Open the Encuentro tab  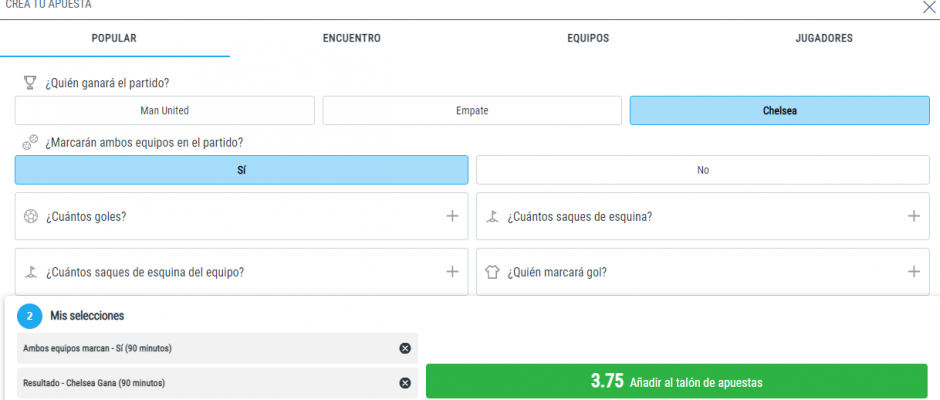pos(351,38)
